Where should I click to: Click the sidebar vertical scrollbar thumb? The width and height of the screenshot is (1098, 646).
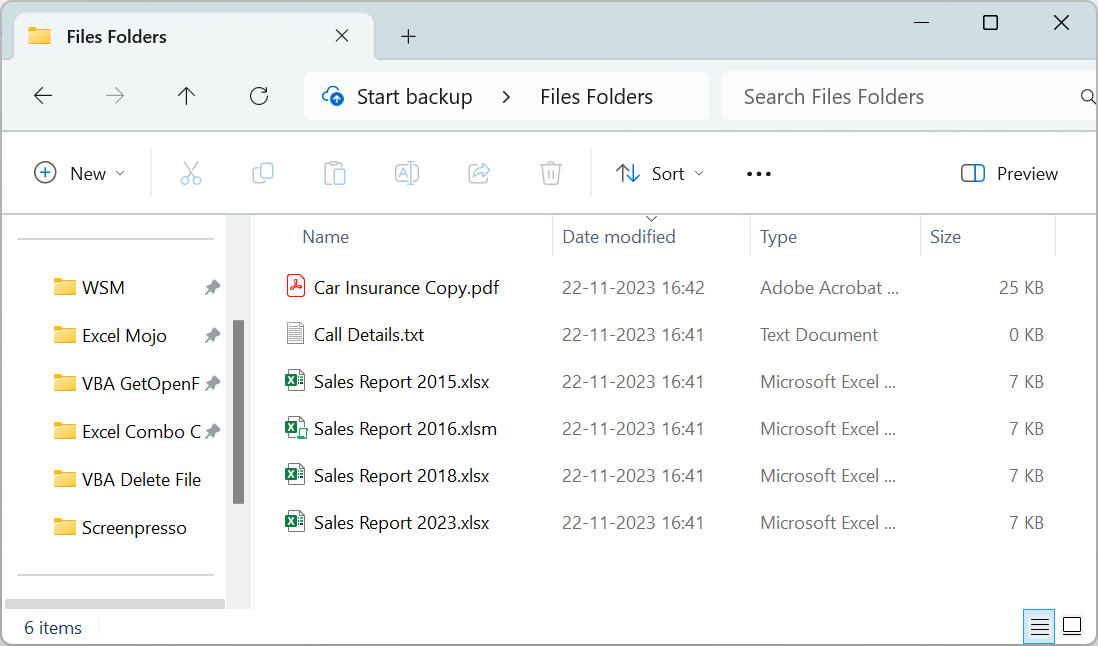pyautogui.click(x=239, y=412)
